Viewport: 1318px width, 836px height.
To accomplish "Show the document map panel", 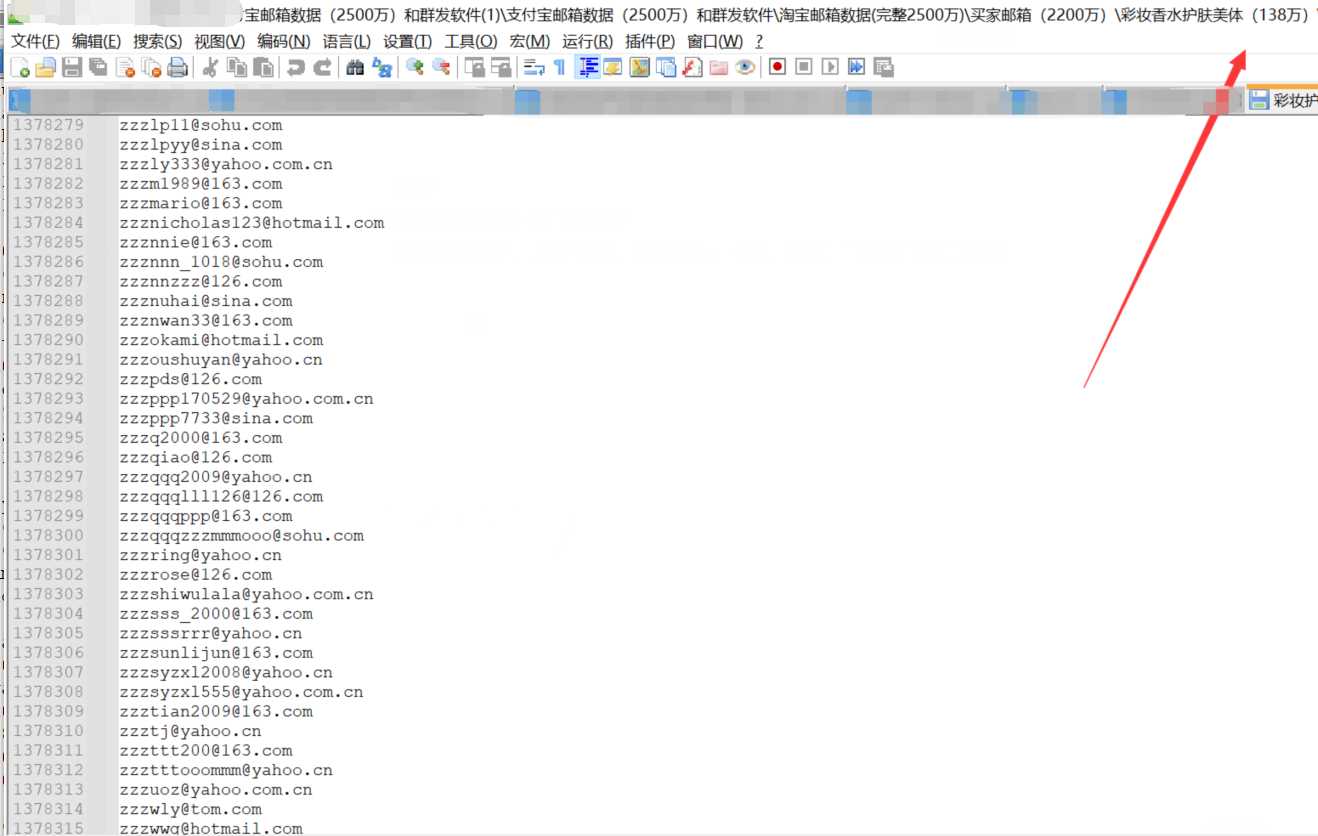I will [x=640, y=67].
